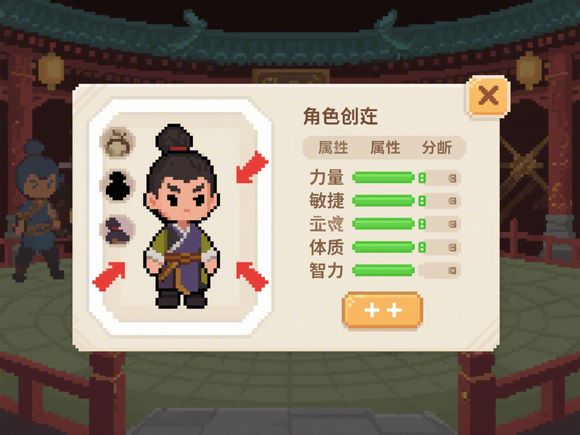Screen dimensions: 580x435
Task: Click the character portrait preview
Action: pyautogui.click(x=181, y=216)
